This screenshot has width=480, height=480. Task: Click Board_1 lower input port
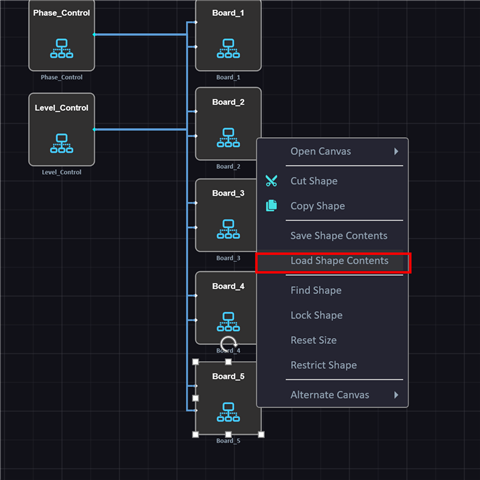point(196,47)
